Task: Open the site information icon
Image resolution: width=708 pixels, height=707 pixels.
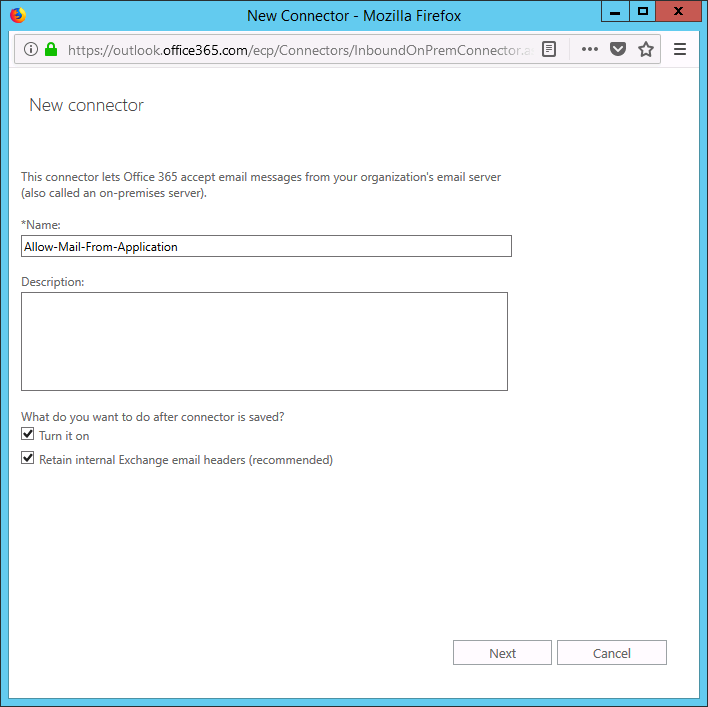Action: point(31,49)
